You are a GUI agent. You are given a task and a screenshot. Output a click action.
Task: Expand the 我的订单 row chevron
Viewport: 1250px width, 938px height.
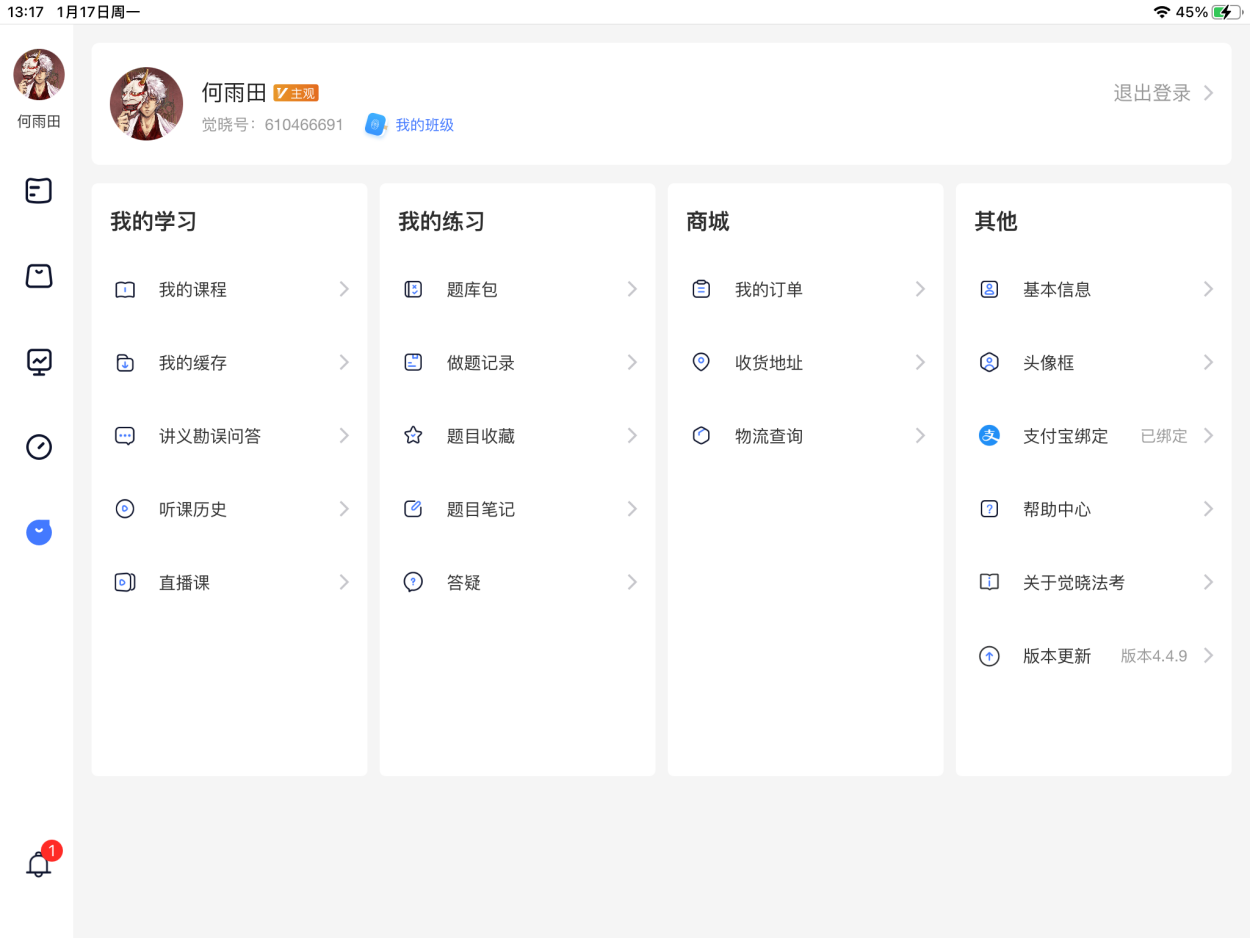pos(920,290)
